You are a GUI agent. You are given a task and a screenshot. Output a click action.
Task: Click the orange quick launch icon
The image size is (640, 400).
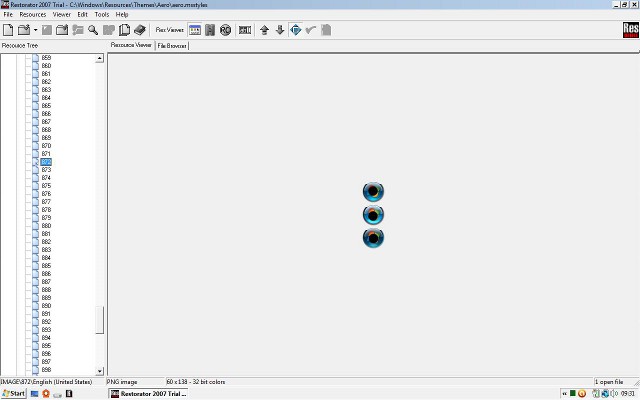point(46,393)
